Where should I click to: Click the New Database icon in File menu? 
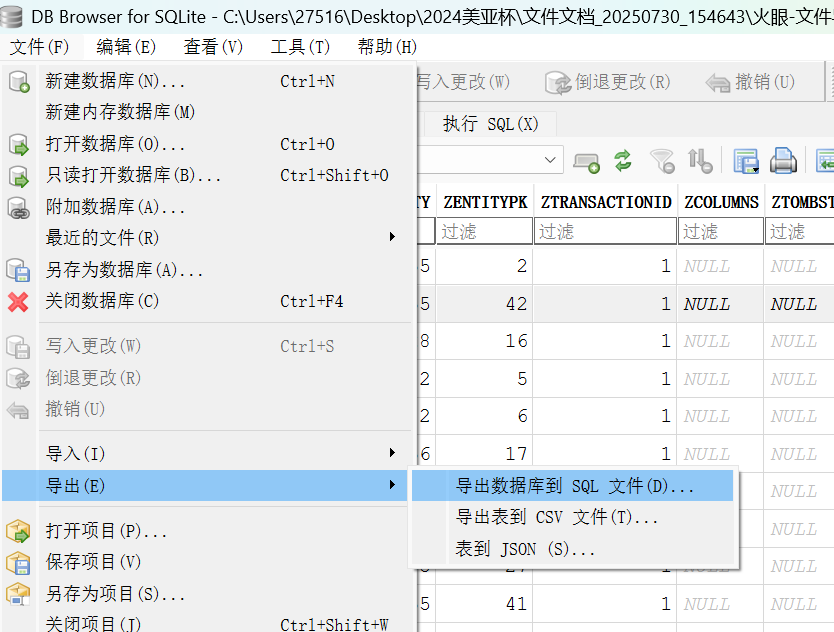coord(19,81)
